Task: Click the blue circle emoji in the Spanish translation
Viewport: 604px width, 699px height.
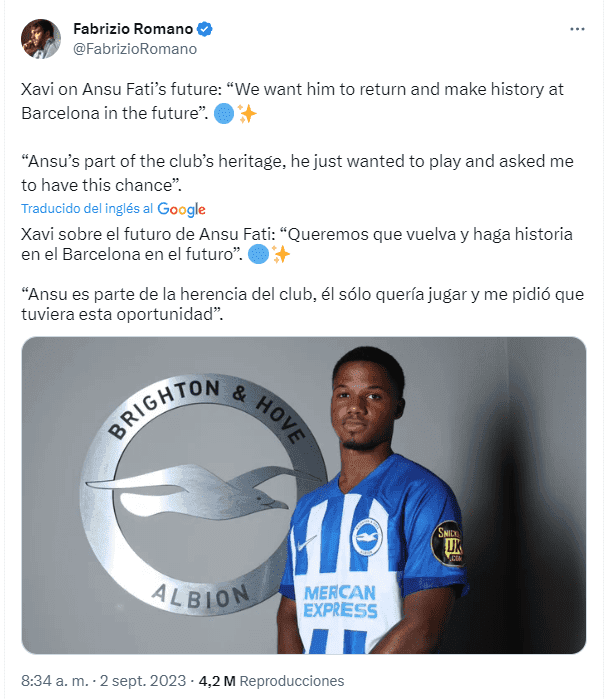Action: [259, 255]
